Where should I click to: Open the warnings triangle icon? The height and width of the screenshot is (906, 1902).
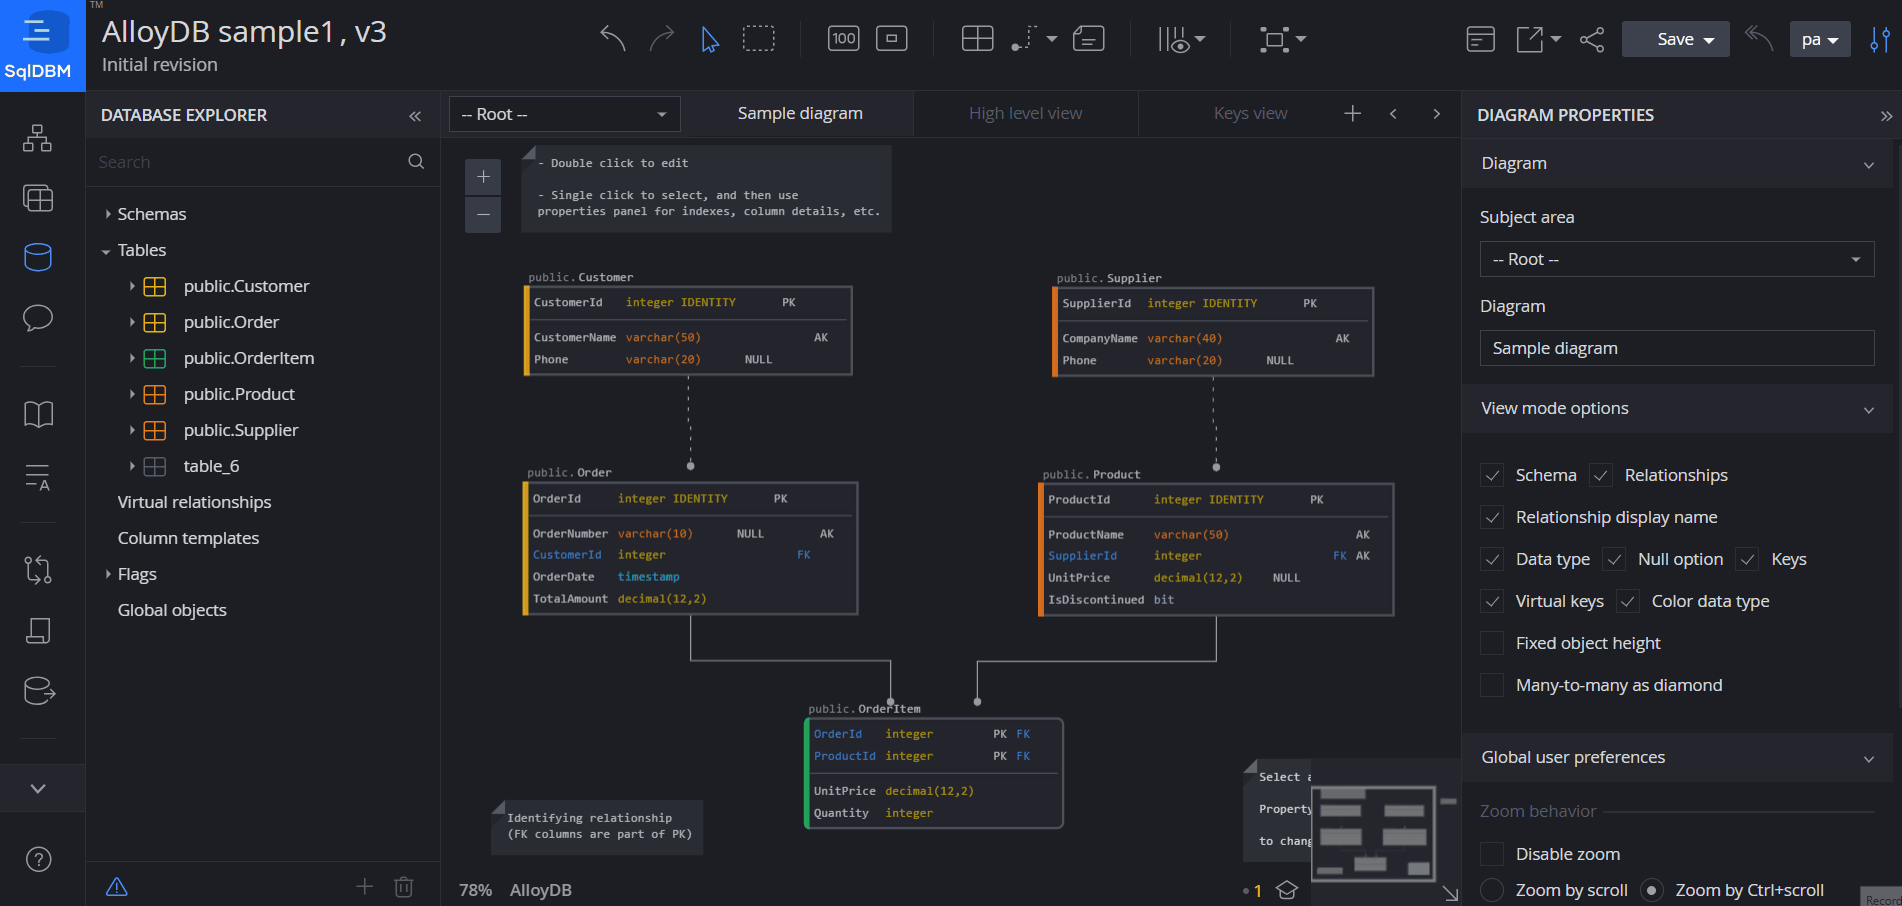(117, 887)
